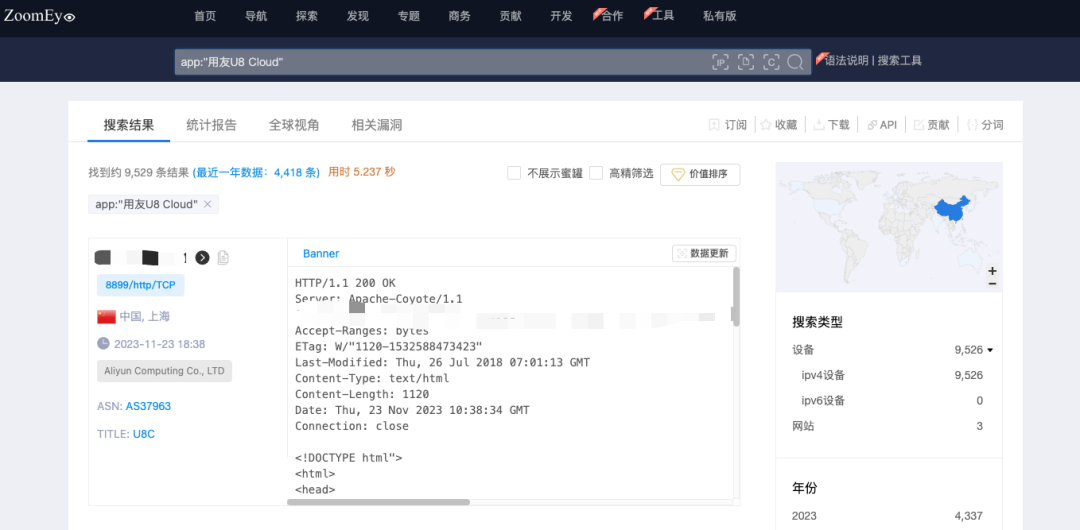Screen dimensions: 1080x530
Task: Click the banner vertical scrollbar
Action: 736,296
